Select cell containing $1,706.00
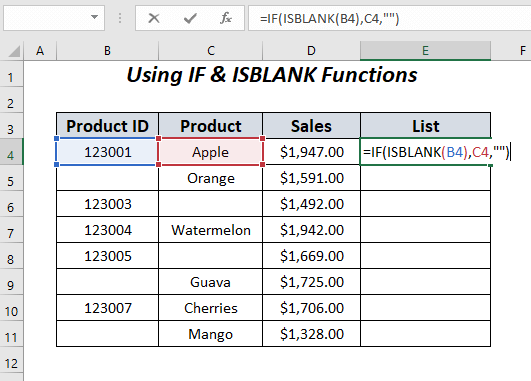The width and height of the screenshot is (531, 381). pos(311,308)
